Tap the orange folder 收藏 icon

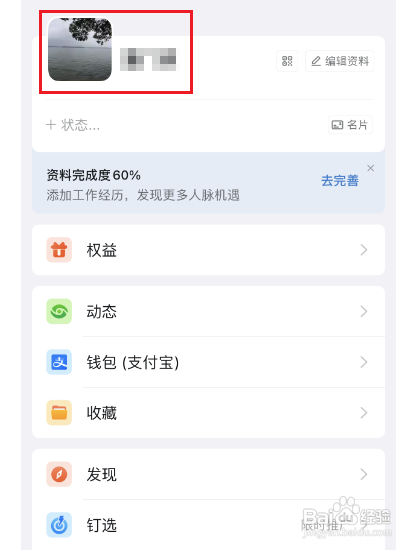click(59, 412)
